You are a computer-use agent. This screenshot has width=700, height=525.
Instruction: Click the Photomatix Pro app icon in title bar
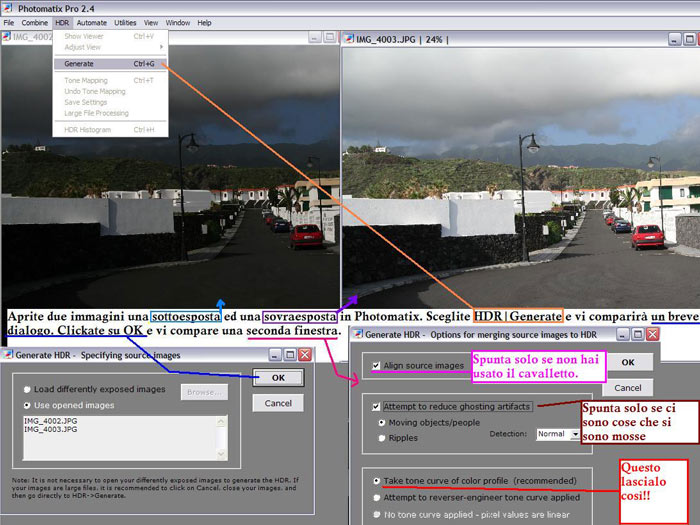8,7
